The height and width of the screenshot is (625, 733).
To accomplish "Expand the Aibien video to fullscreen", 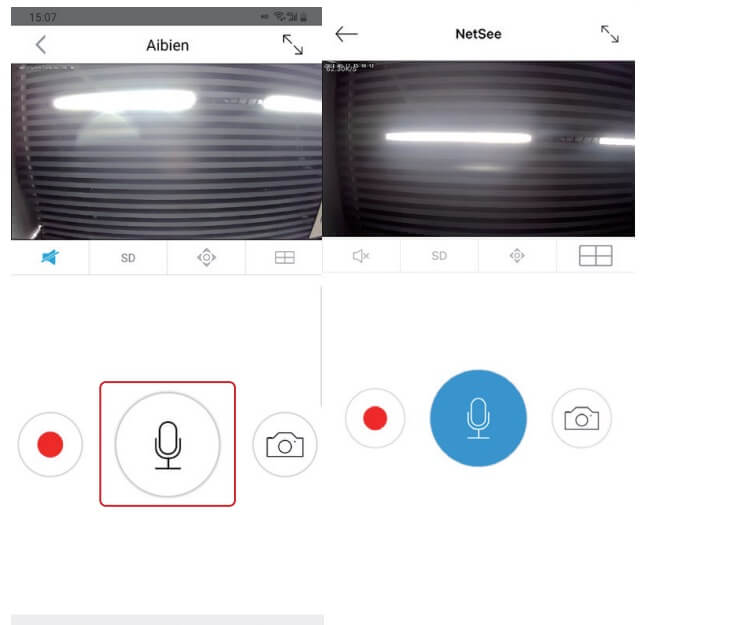I will pyautogui.click(x=293, y=44).
